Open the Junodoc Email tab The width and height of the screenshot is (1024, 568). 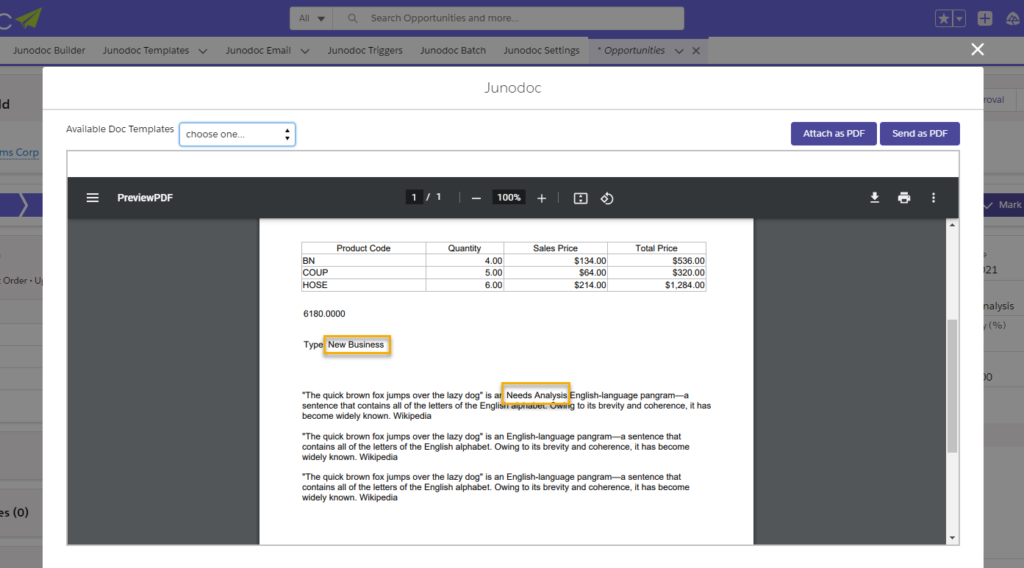click(258, 50)
